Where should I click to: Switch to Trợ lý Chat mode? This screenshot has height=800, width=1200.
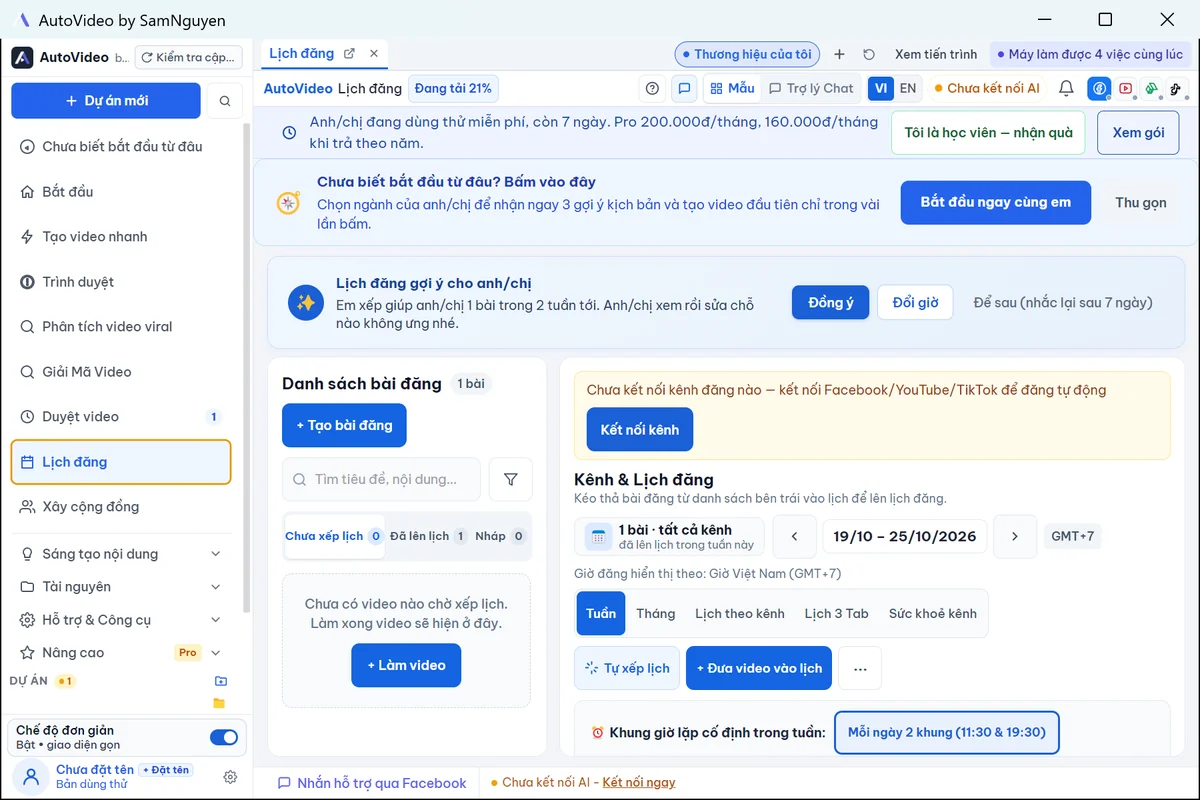click(x=811, y=88)
